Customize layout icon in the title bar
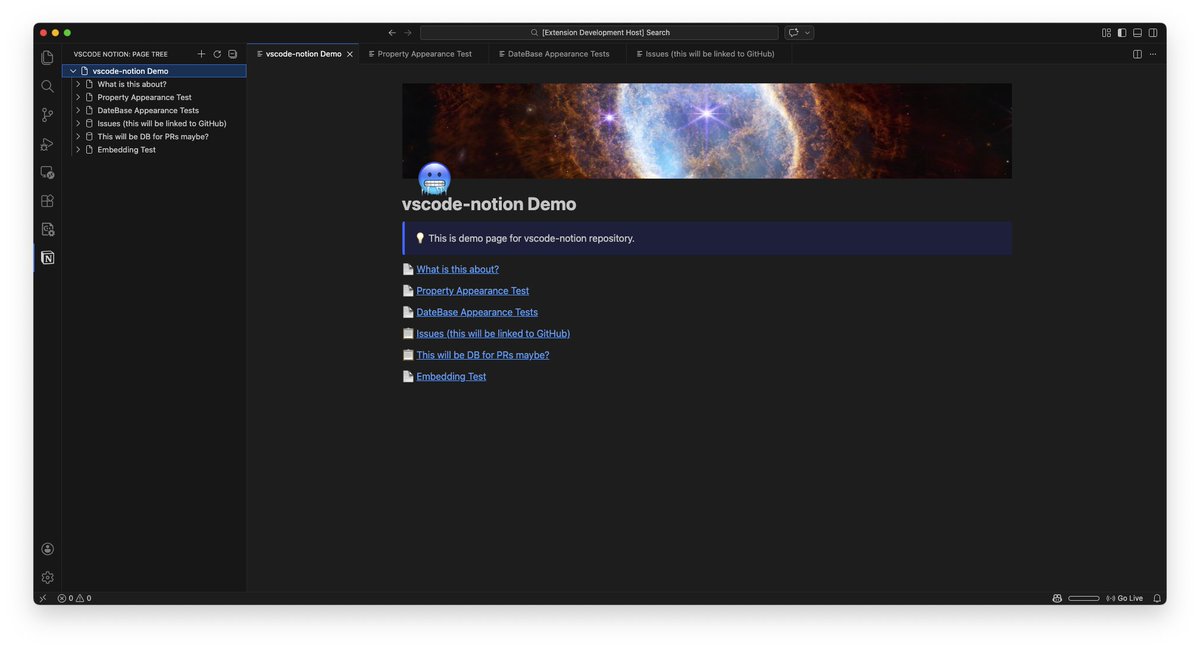The width and height of the screenshot is (1200, 649). (x=1106, y=33)
